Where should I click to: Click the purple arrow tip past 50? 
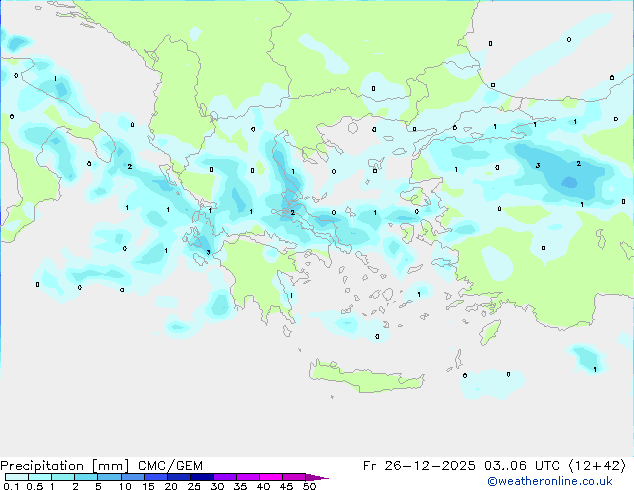(317, 477)
